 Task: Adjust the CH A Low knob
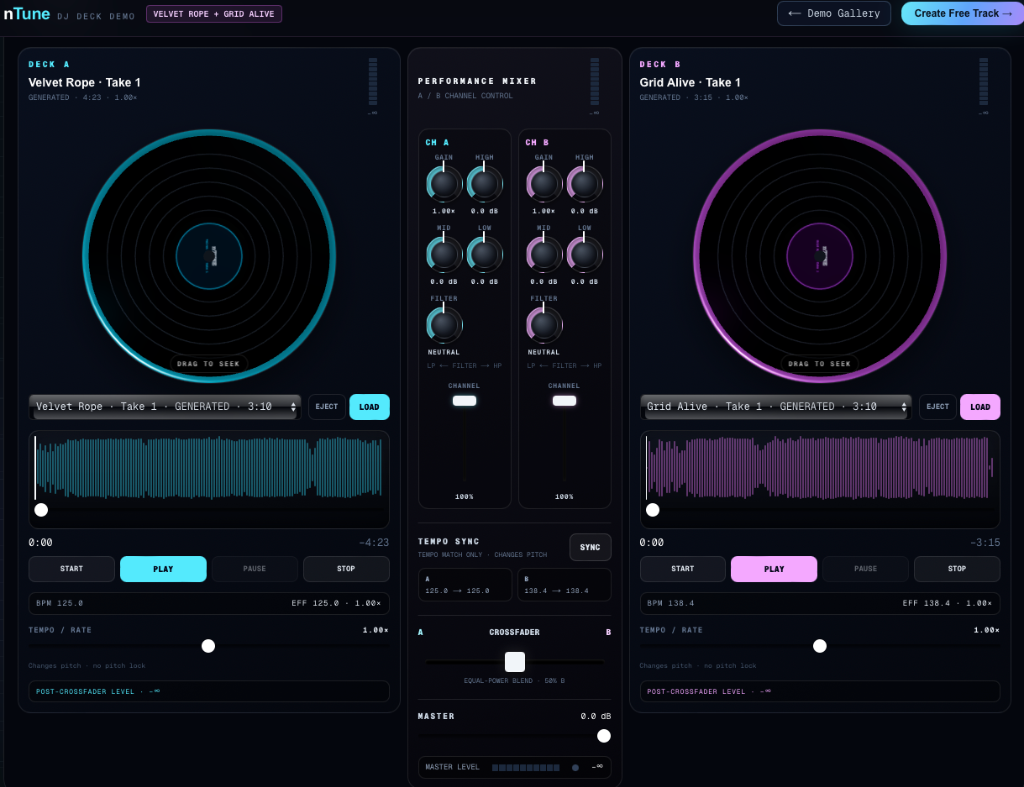coord(484,254)
